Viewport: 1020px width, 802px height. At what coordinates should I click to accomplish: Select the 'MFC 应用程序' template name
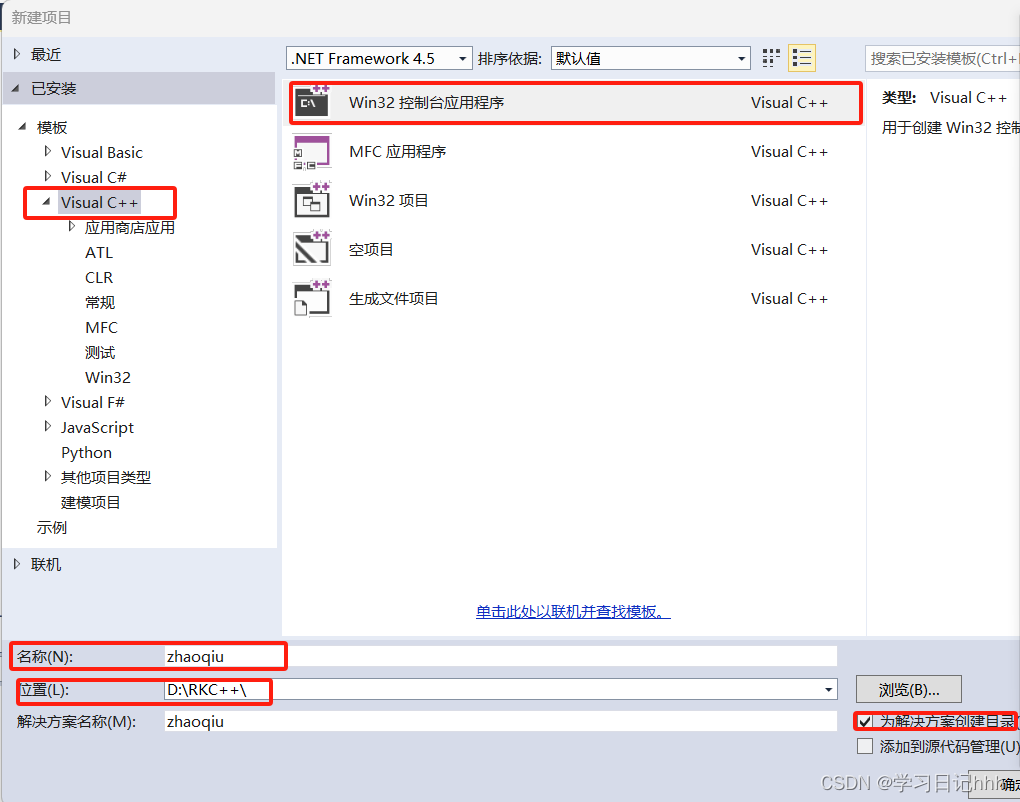[397, 152]
